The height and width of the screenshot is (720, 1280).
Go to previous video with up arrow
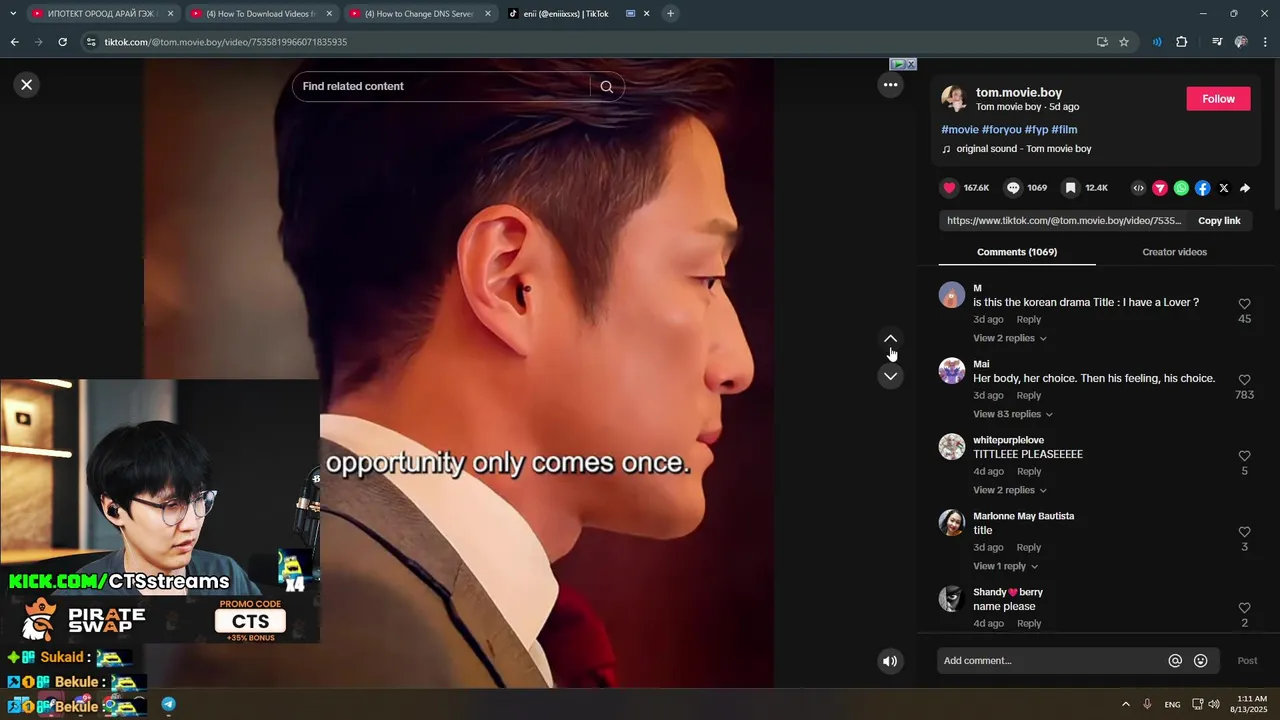pos(890,339)
